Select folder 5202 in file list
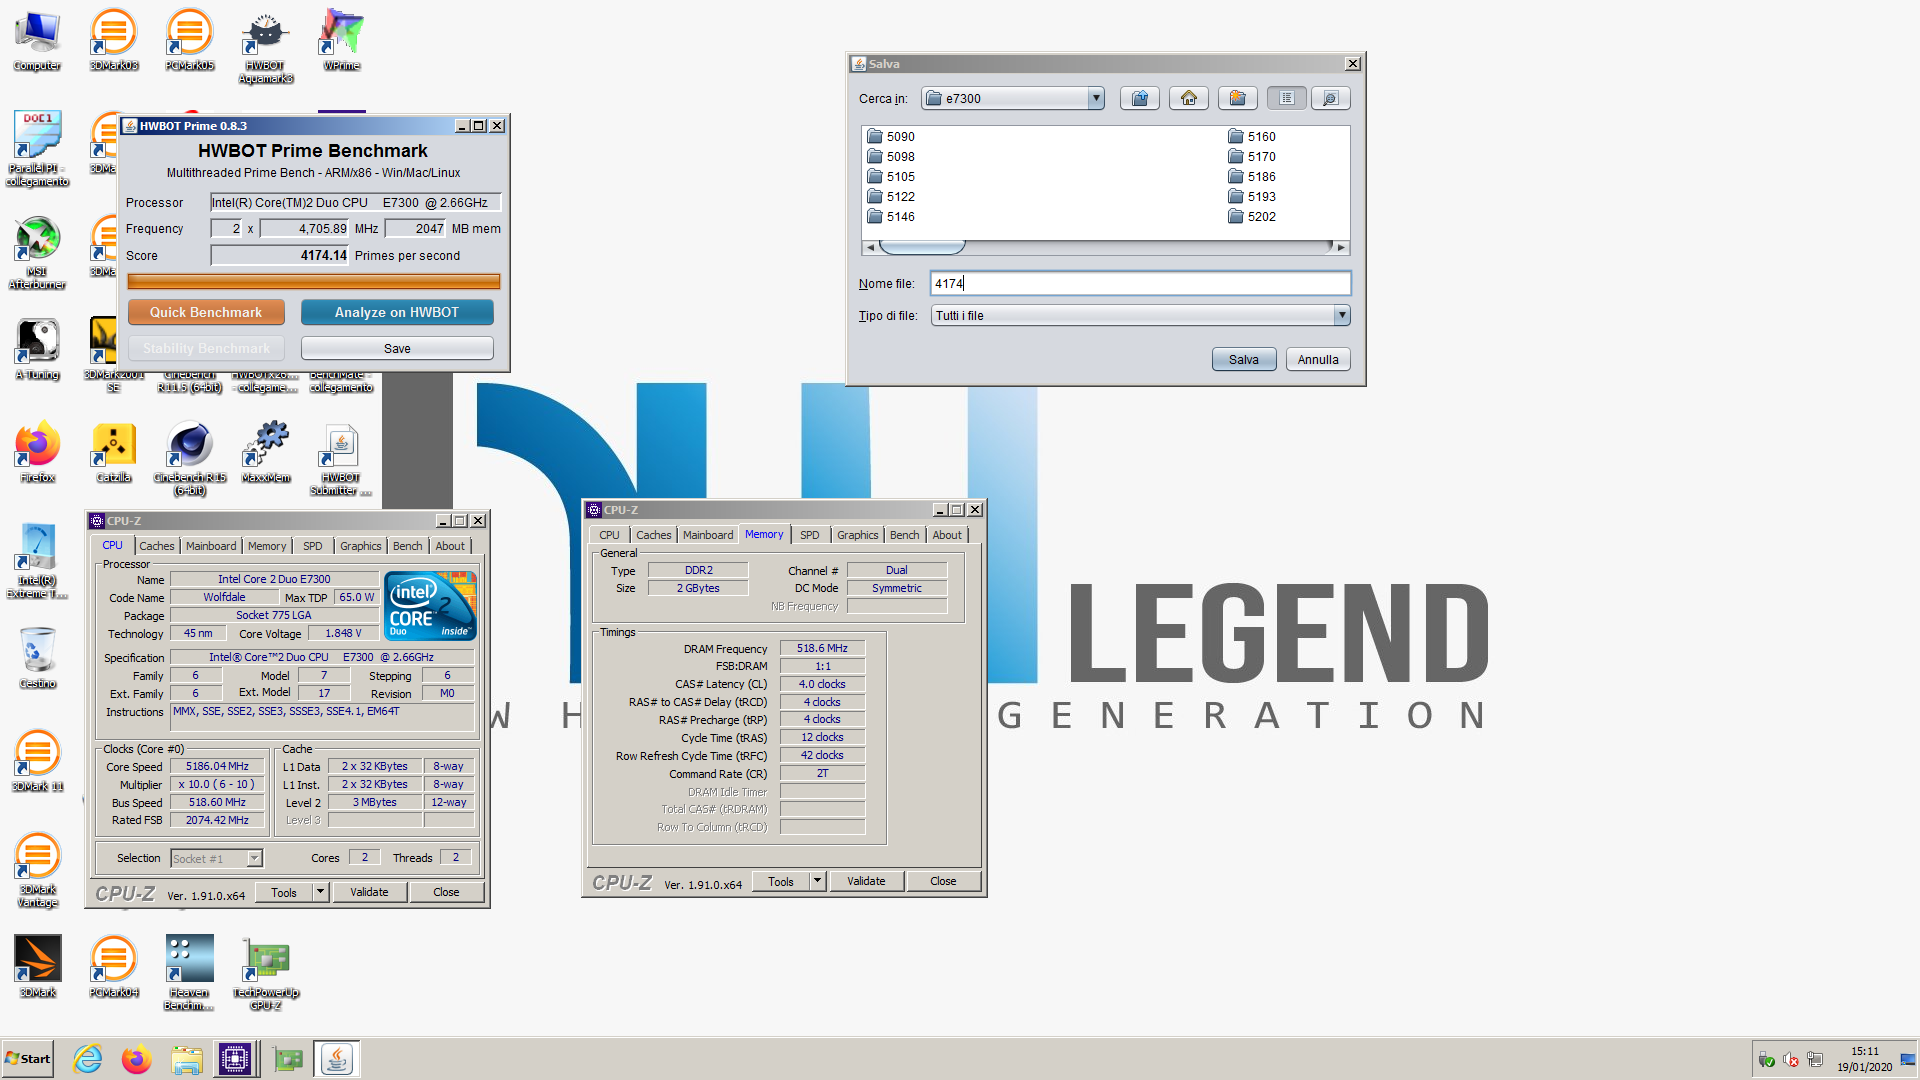The image size is (1920, 1080). (x=1252, y=216)
